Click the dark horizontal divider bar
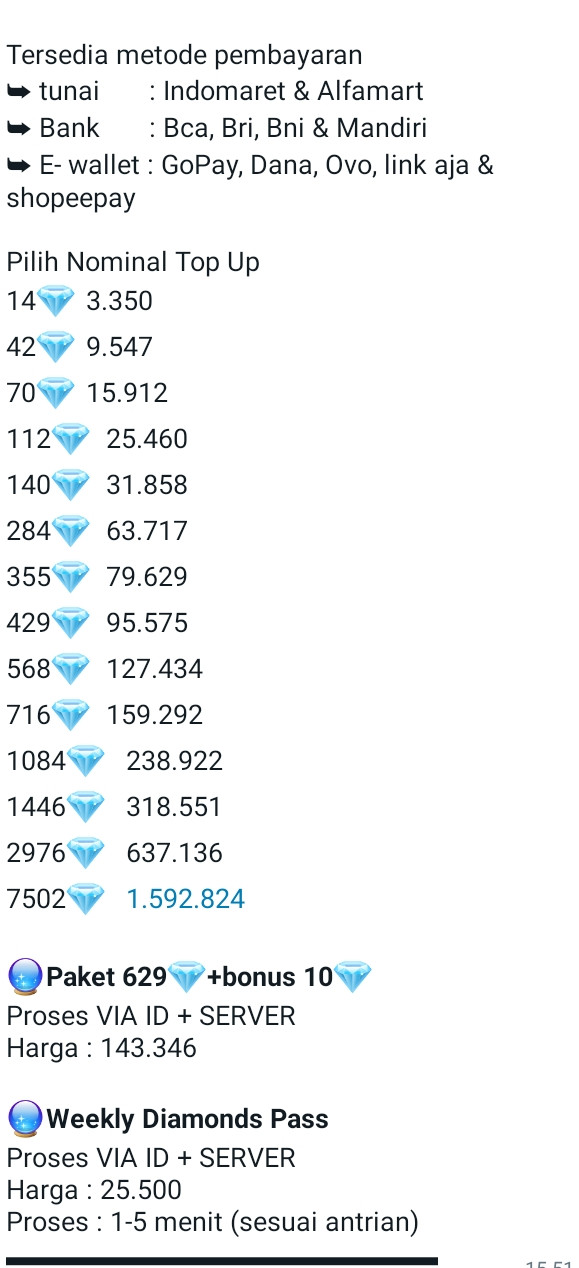 (x=222, y=1261)
